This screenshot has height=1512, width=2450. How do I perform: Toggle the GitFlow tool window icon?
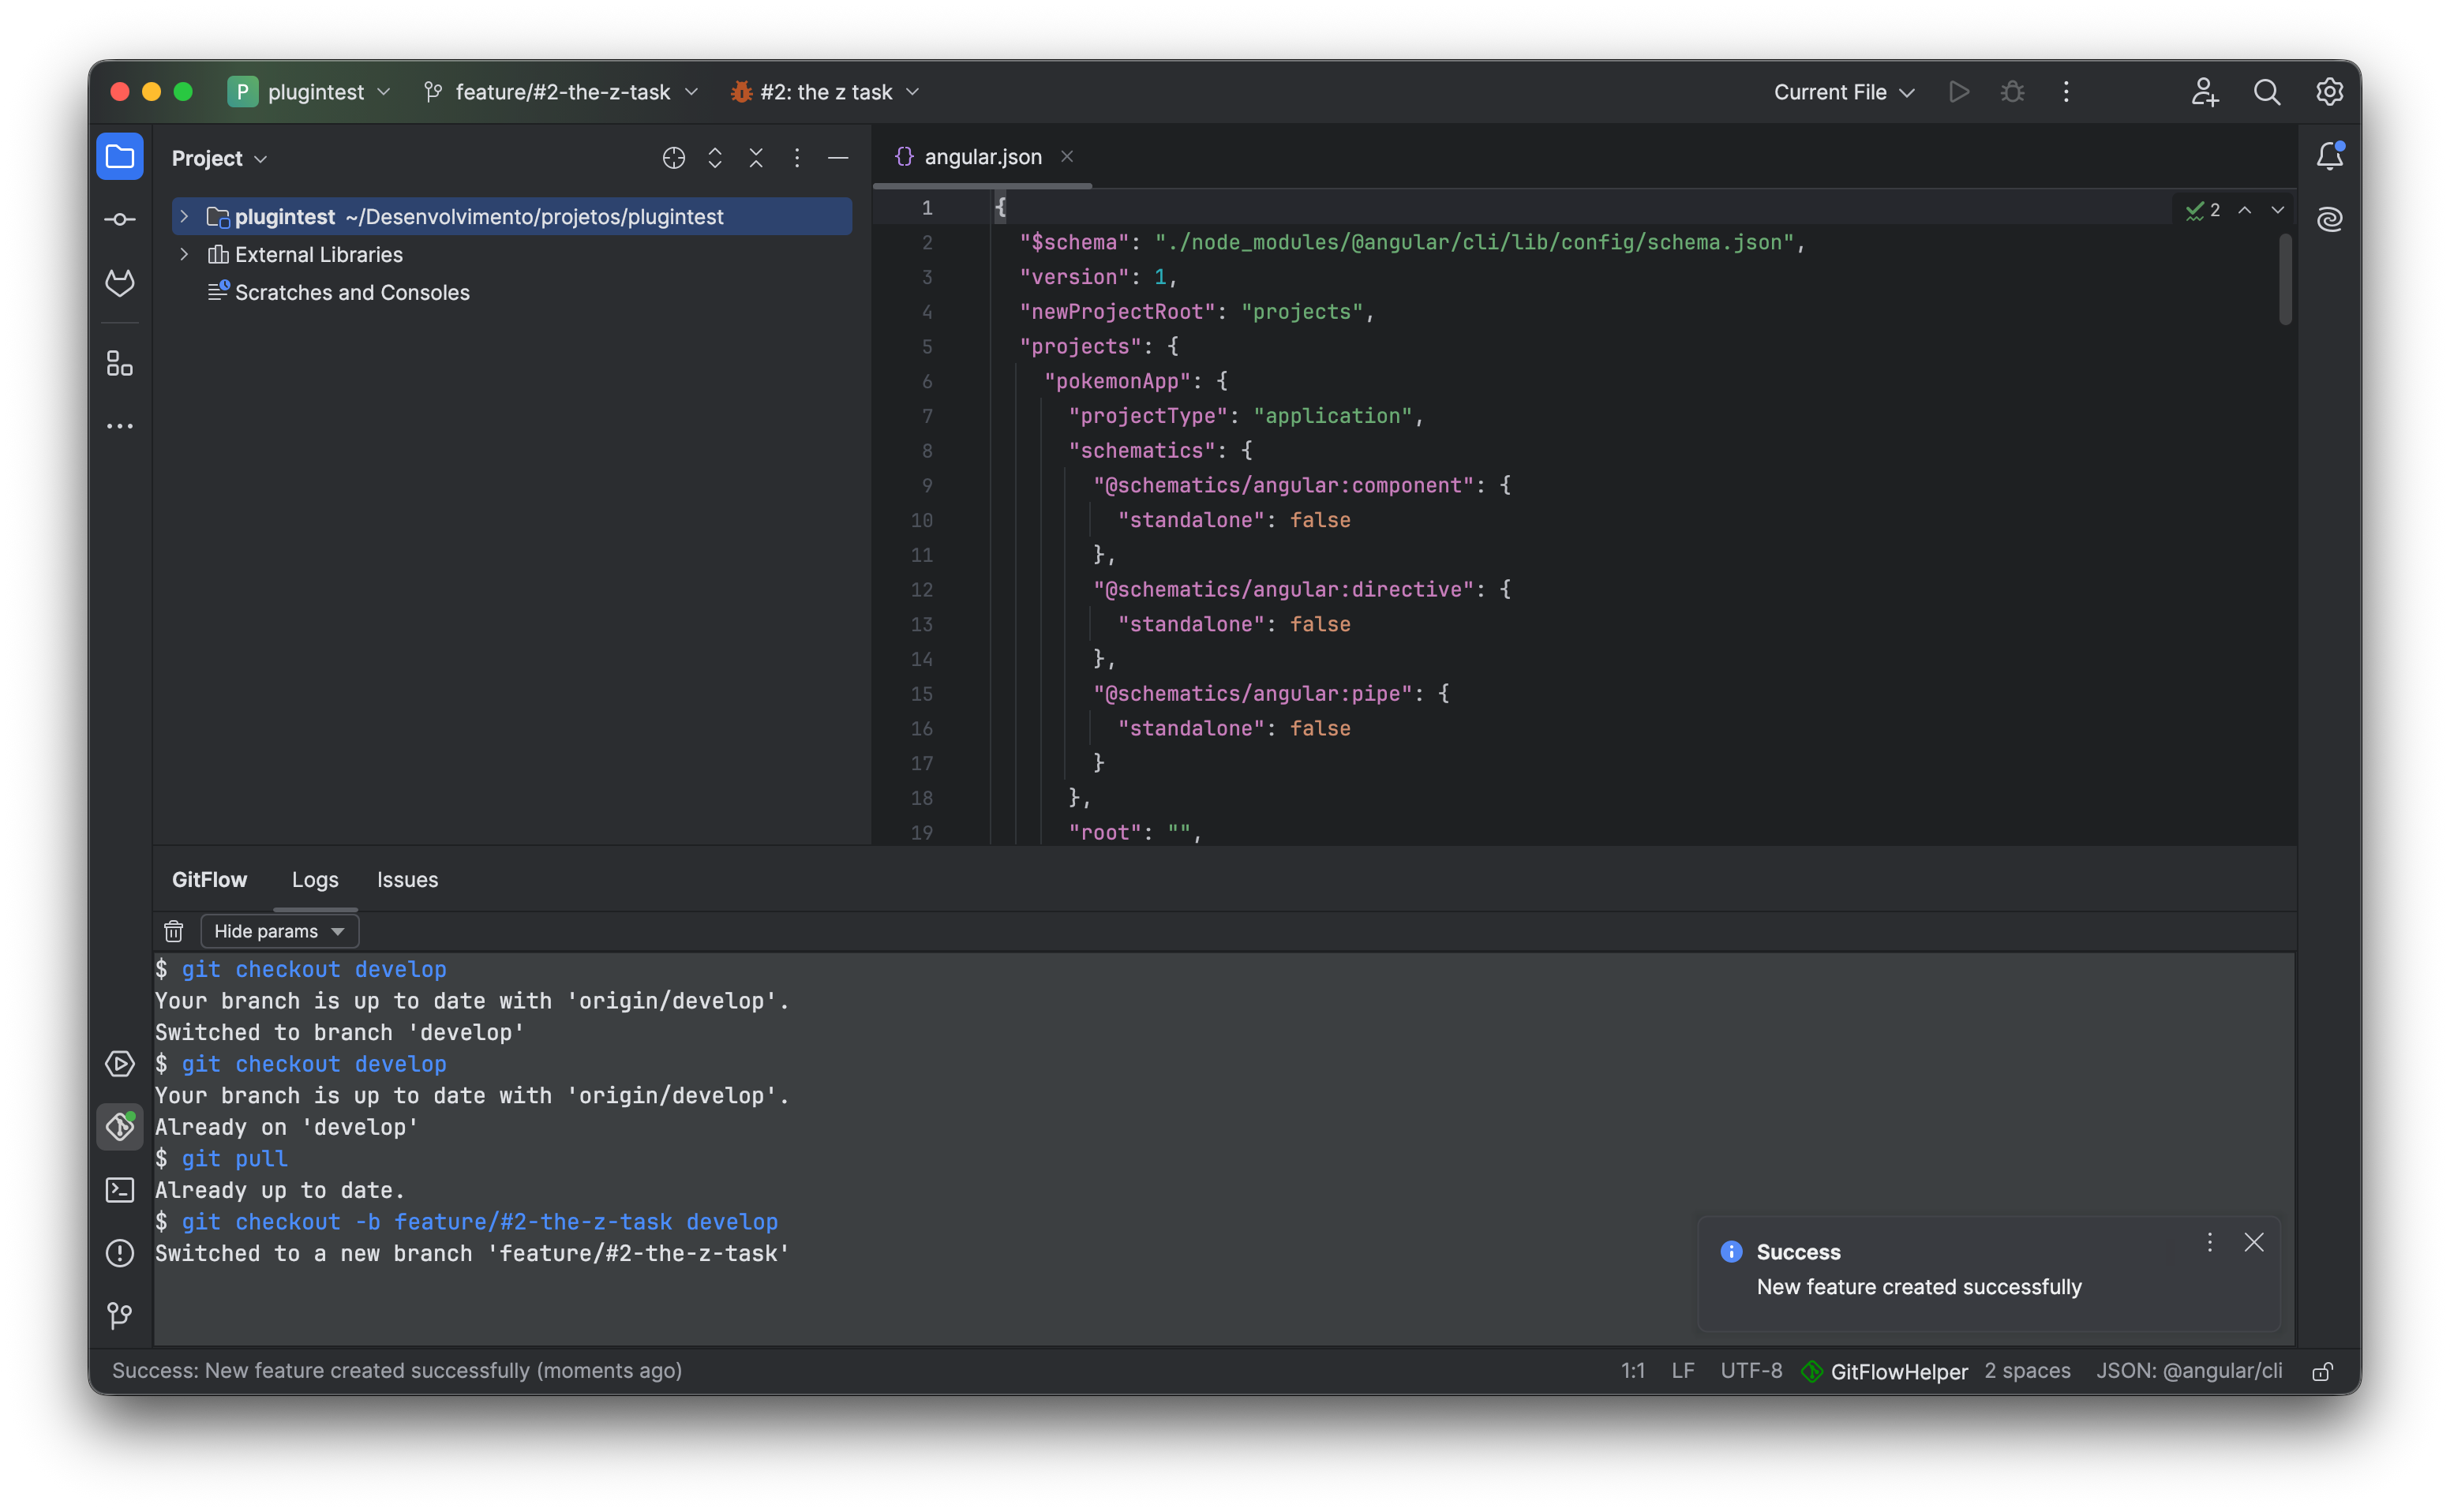(x=120, y=1127)
